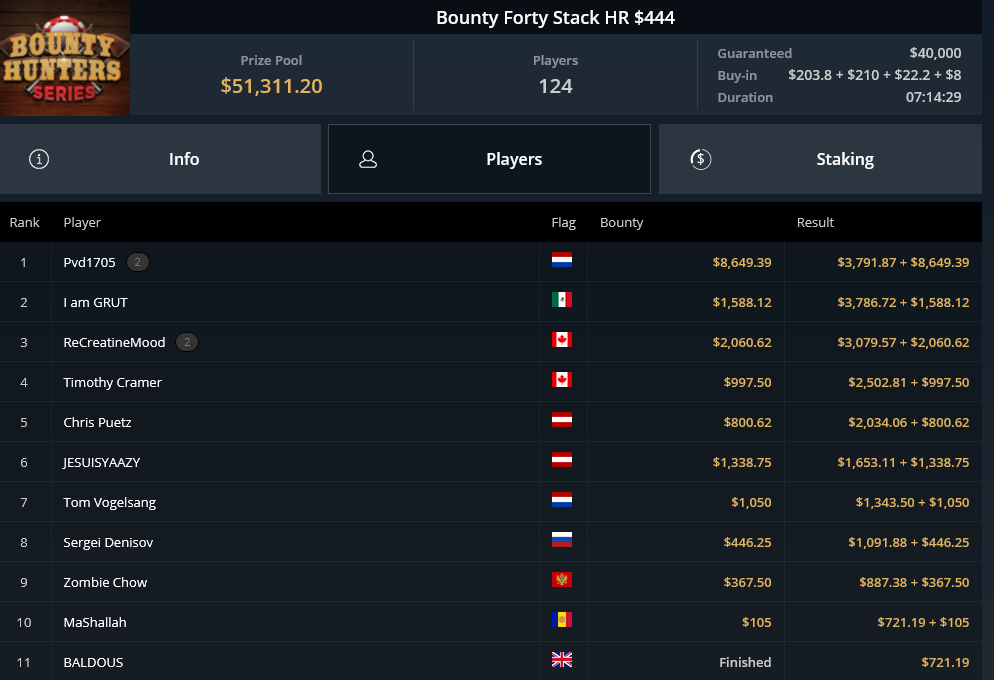Image resolution: width=994 pixels, height=680 pixels.
Task: Sort by the Rank column header
Action: click(25, 222)
